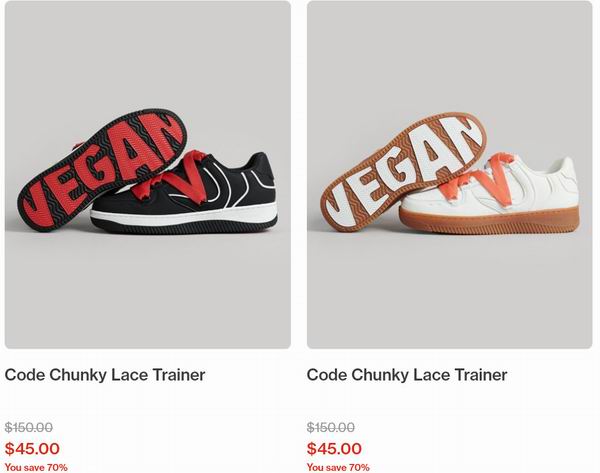
Task: Click the black trainer's heel with white piping
Action: point(258,173)
